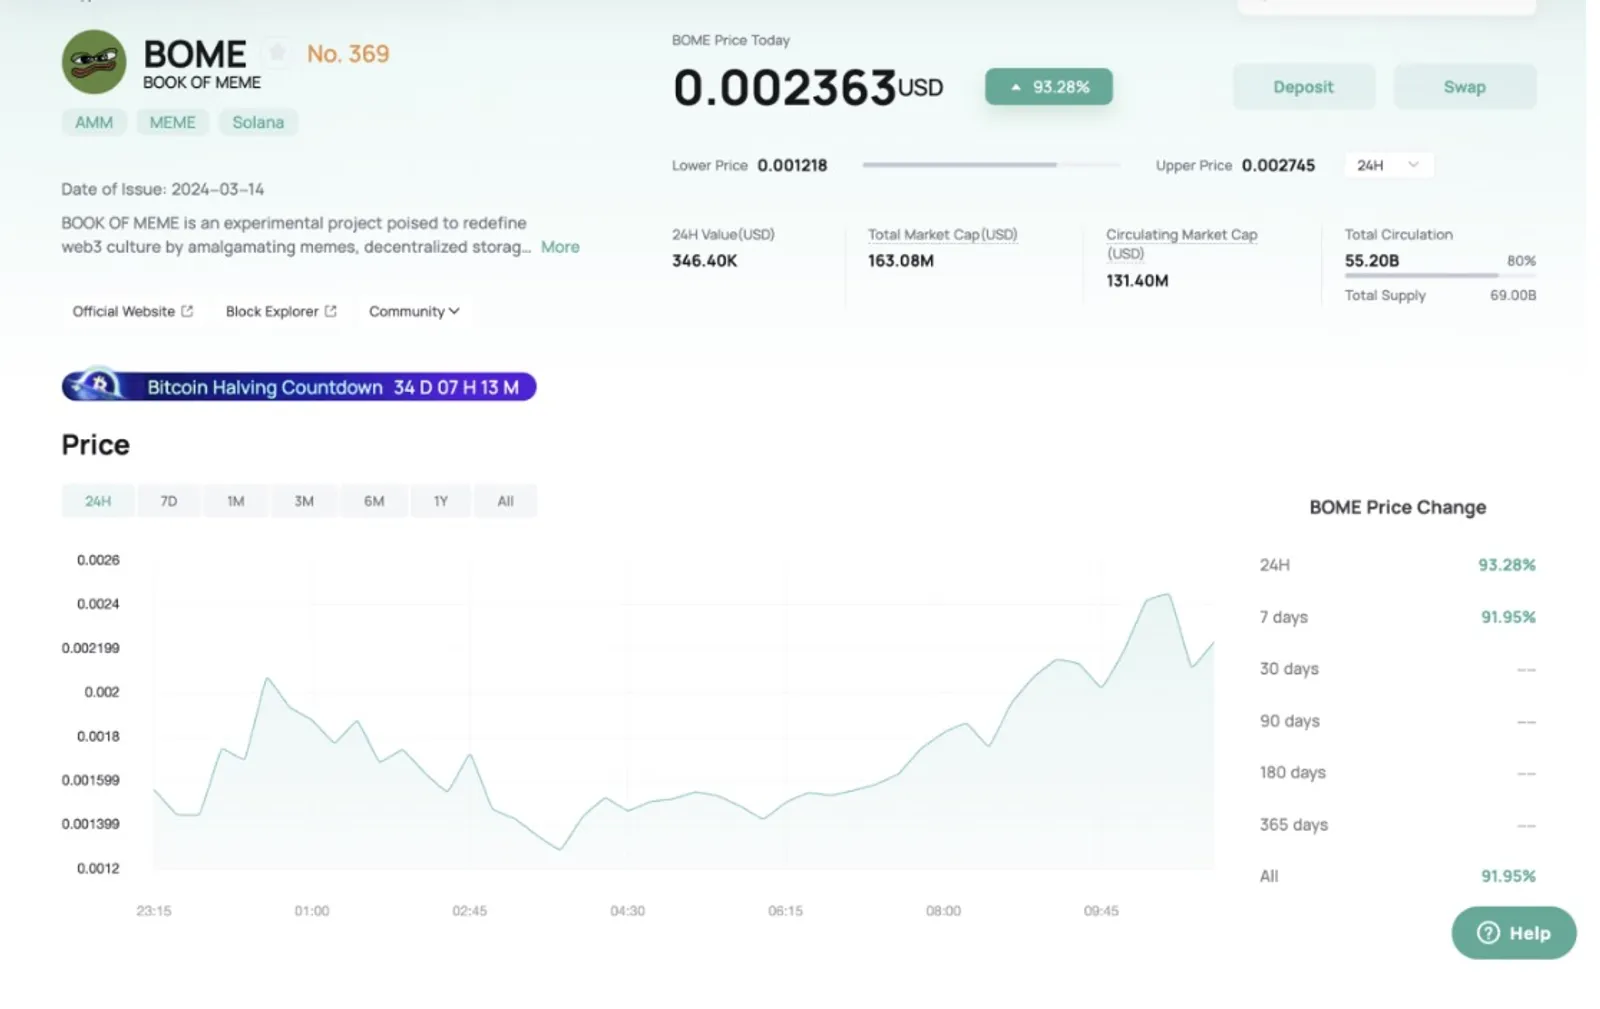Click the Total Market Cap(USD) label
The height and width of the screenshot is (1009, 1600).
coord(942,235)
